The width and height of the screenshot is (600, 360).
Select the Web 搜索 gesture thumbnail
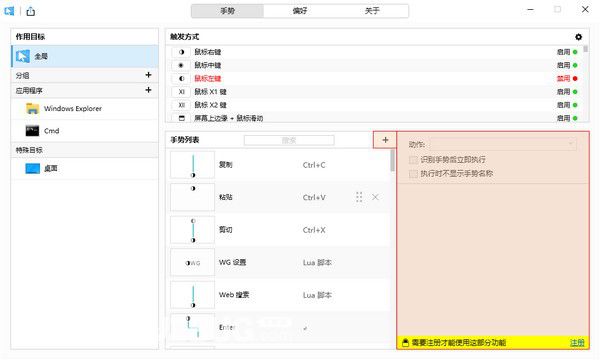tap(192, 295)
